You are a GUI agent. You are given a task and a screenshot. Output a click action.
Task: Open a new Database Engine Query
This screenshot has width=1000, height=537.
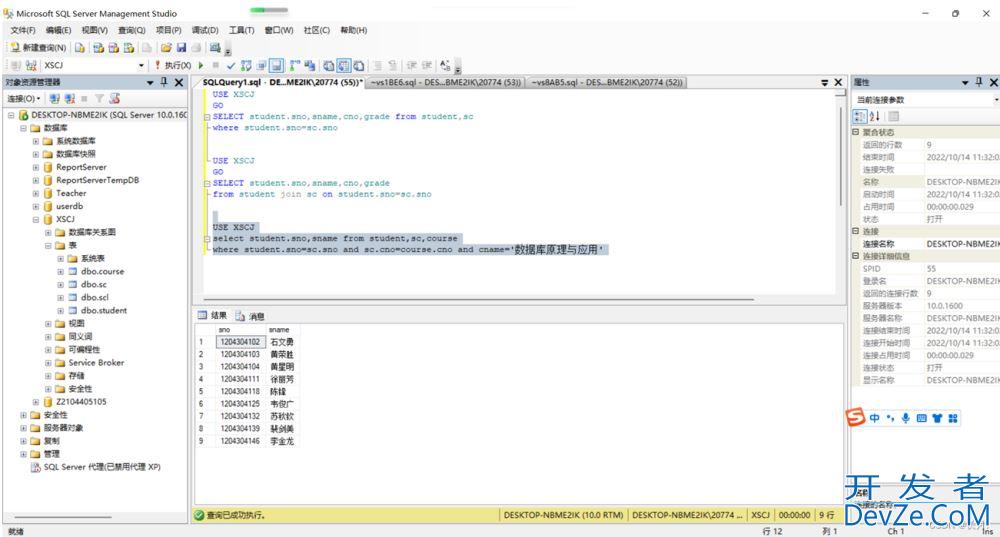coord(80,48)
